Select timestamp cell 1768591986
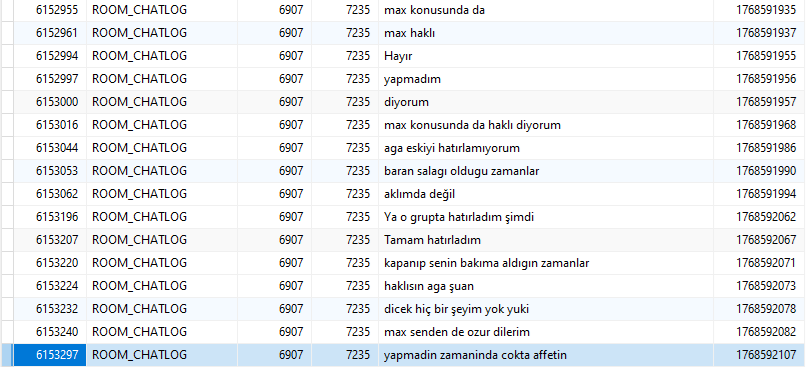Screen dimensions: 810x367 pyautogui.click(x=759, y=148)
